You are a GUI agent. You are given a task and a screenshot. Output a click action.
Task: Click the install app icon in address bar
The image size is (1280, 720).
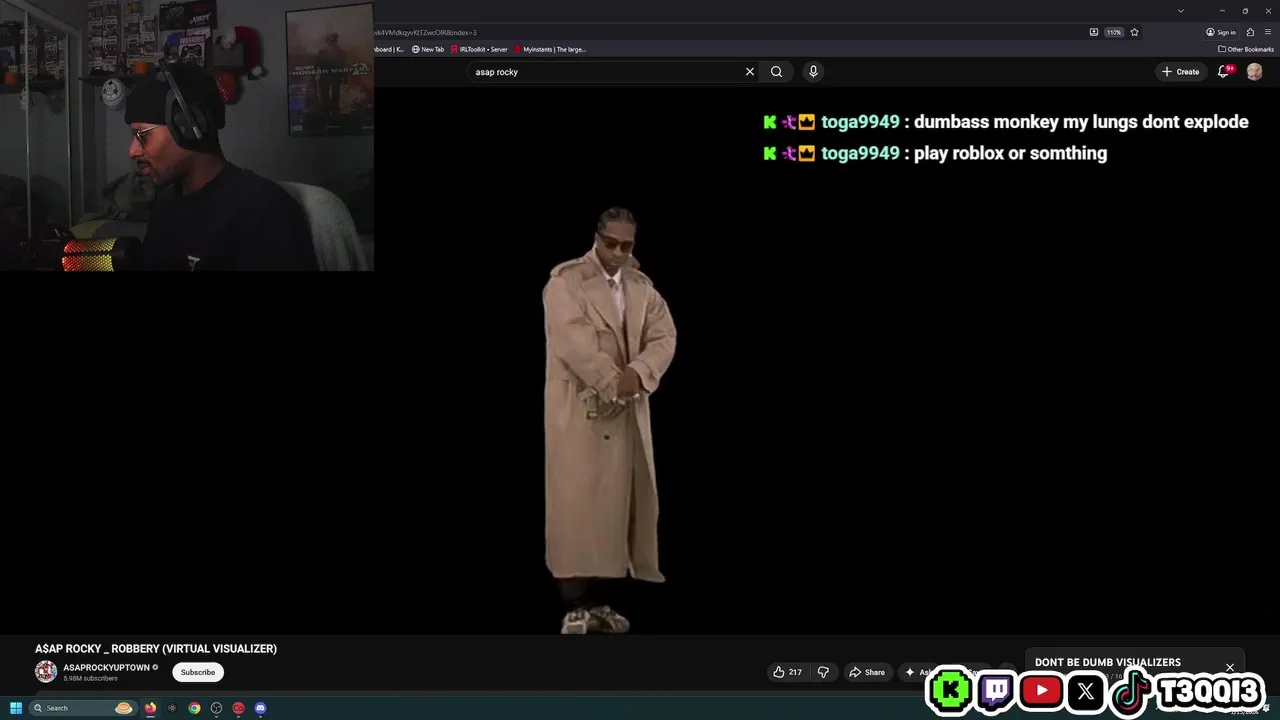1094,32
